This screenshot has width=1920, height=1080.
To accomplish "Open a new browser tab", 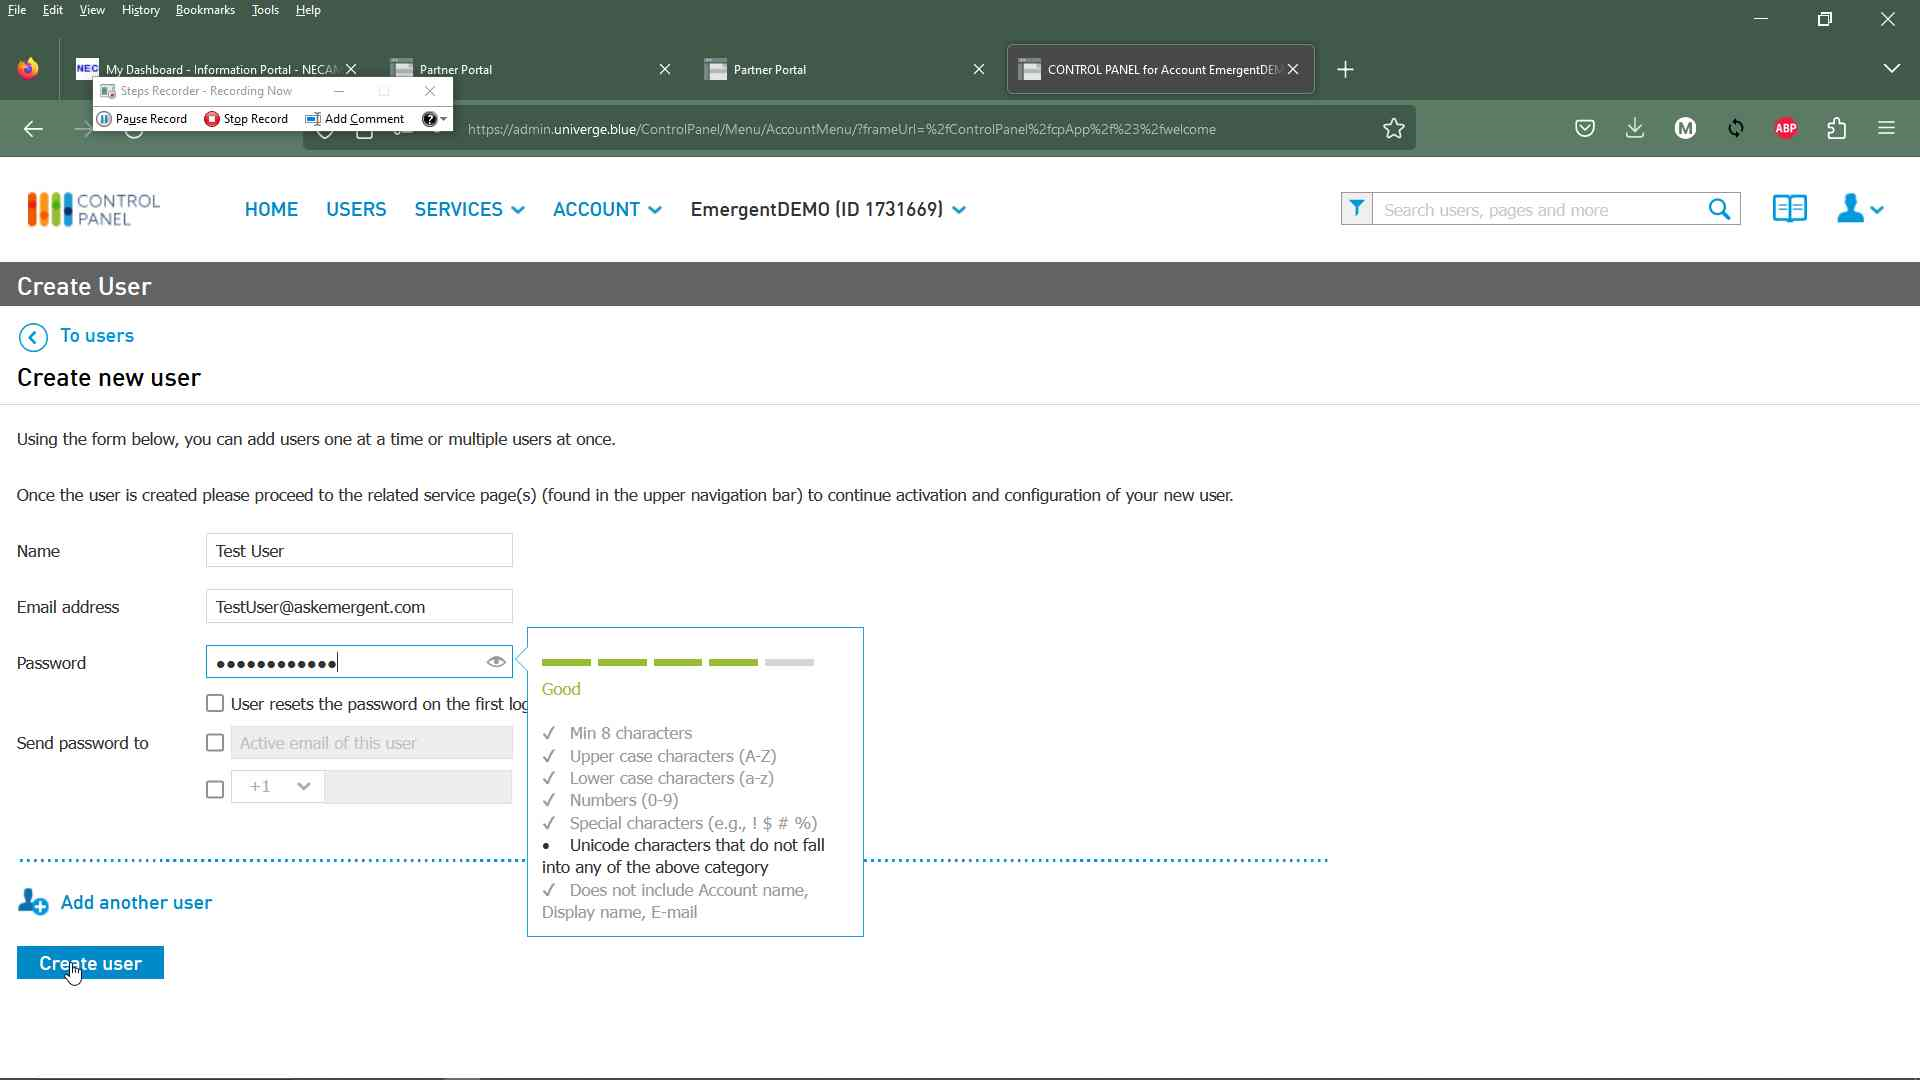I will click(x=1346, y=69).
